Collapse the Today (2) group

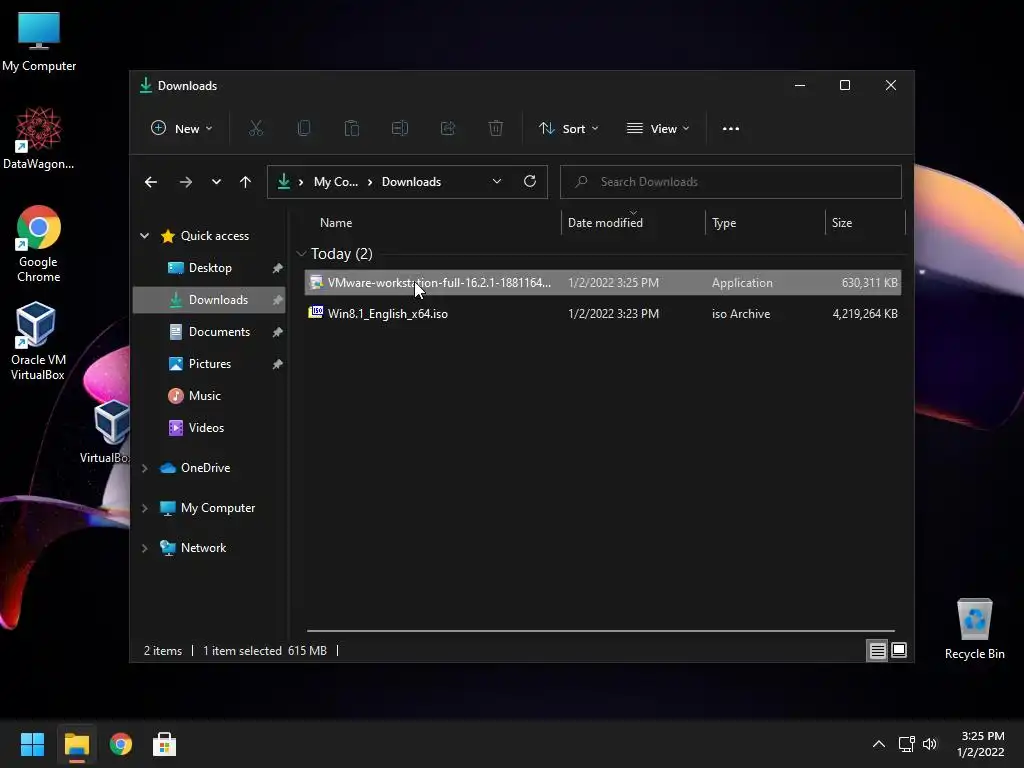click(x=301, y=253)
